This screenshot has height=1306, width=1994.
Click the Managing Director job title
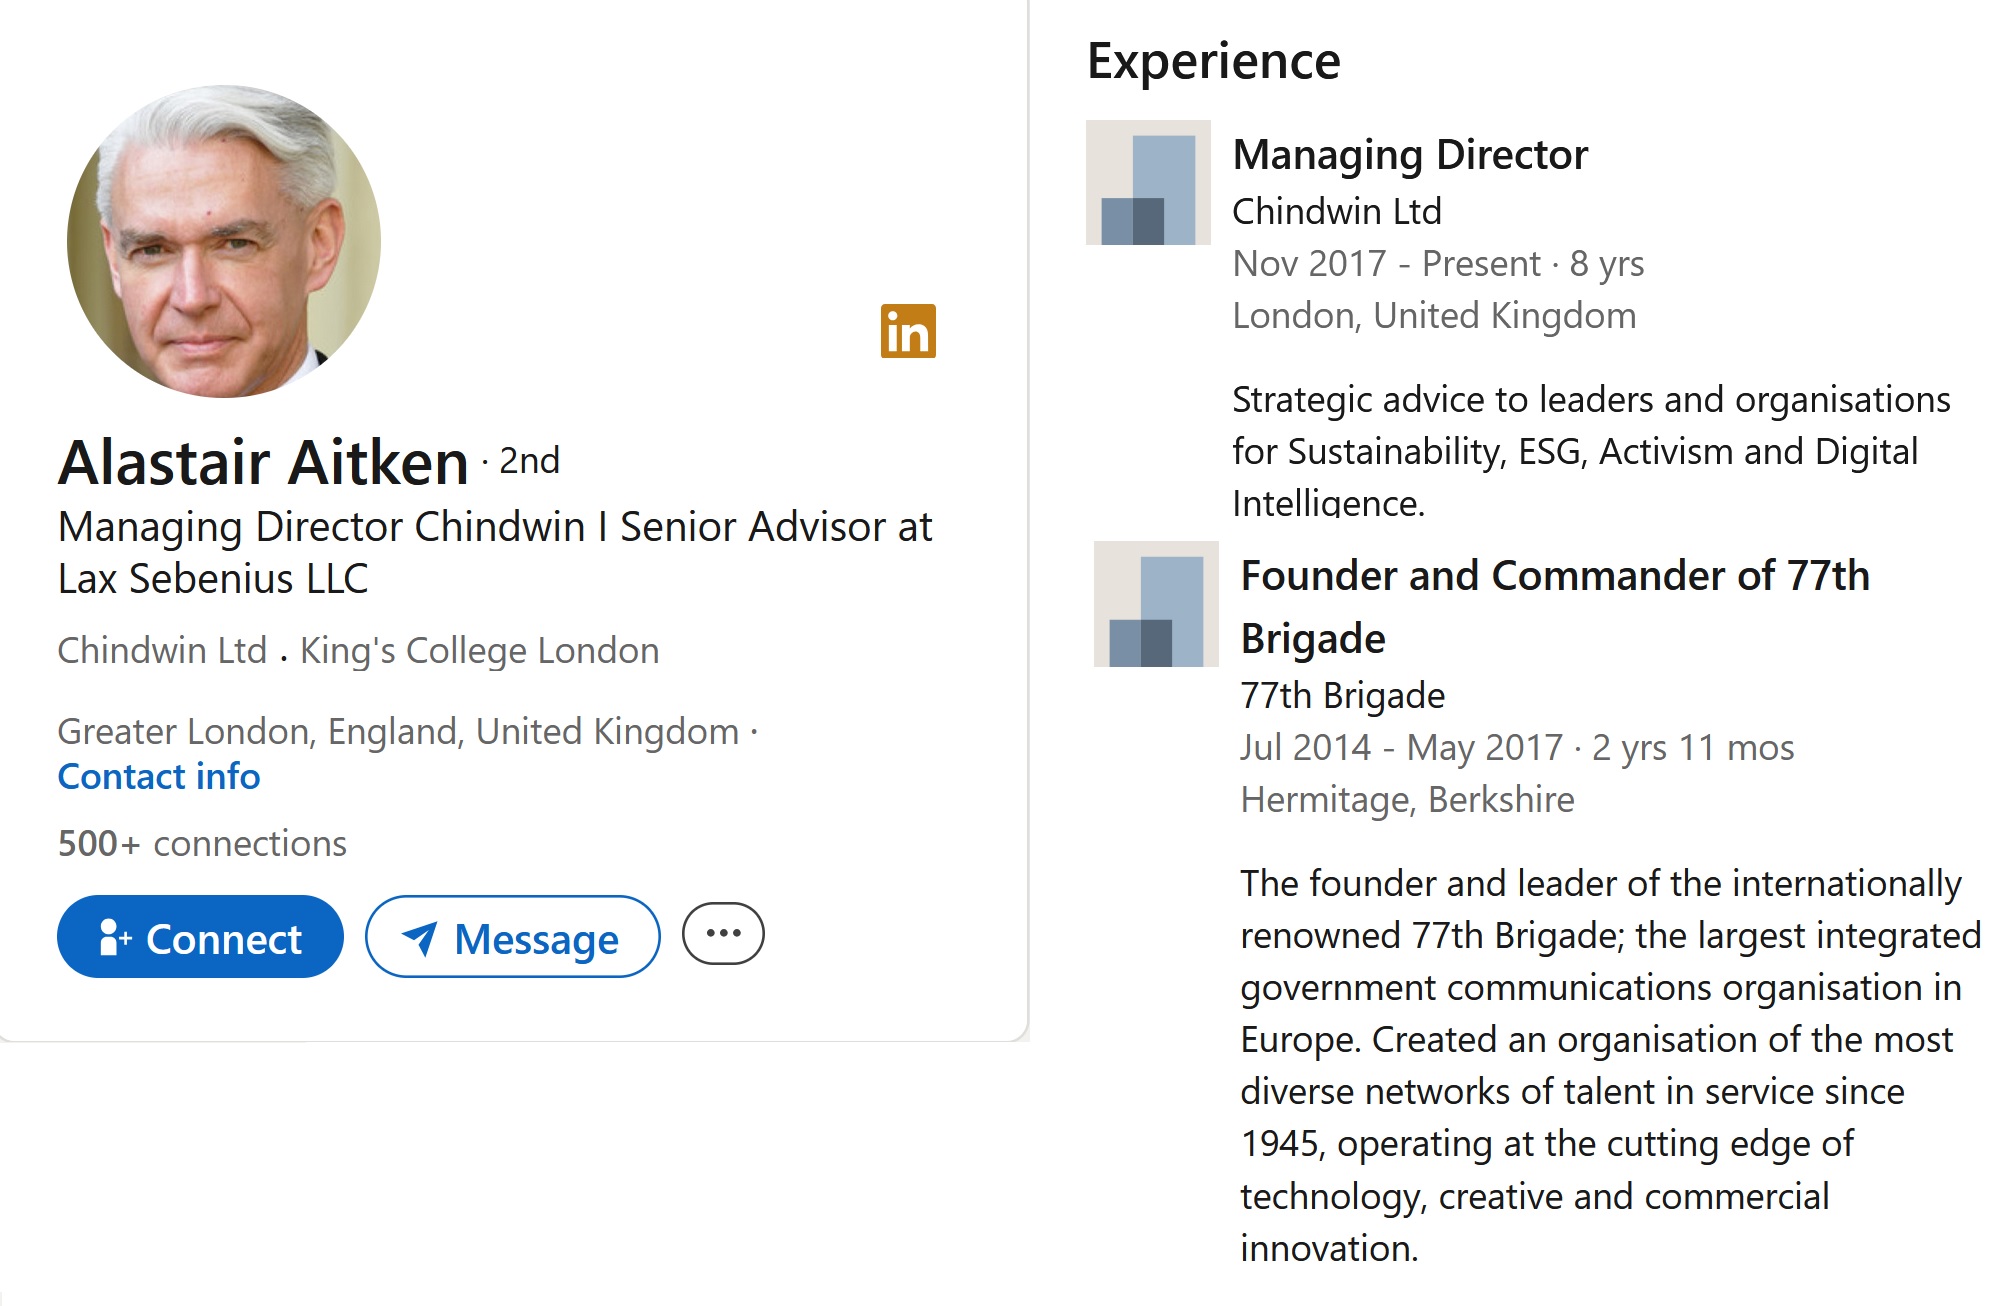click(1410, 155)
